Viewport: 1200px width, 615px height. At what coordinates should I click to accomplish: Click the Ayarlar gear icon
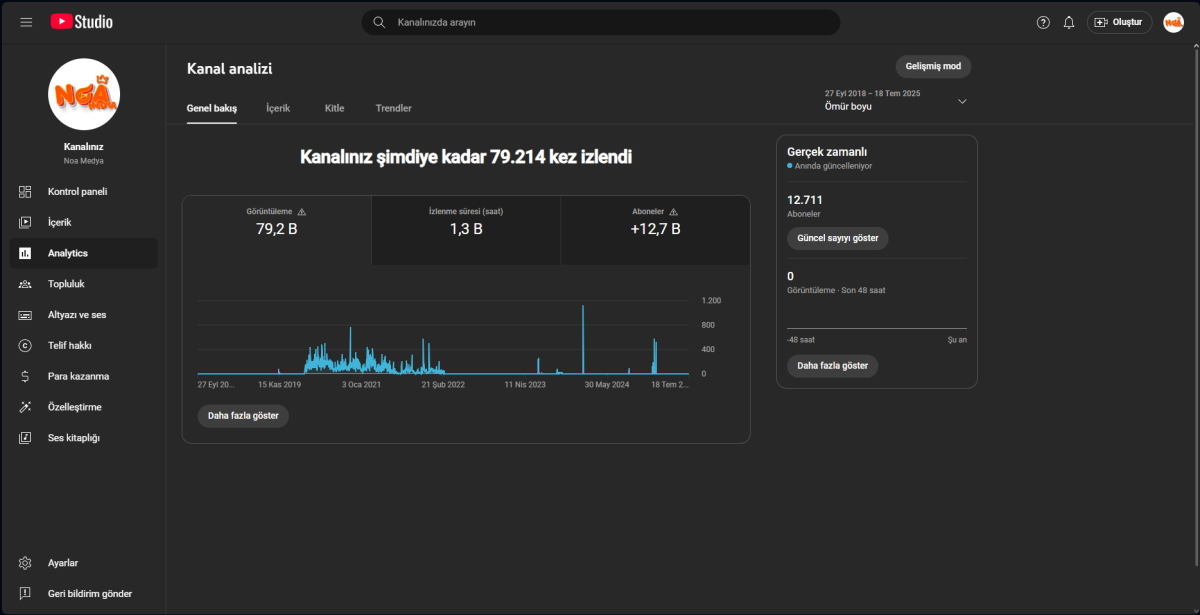coord(26,563)
